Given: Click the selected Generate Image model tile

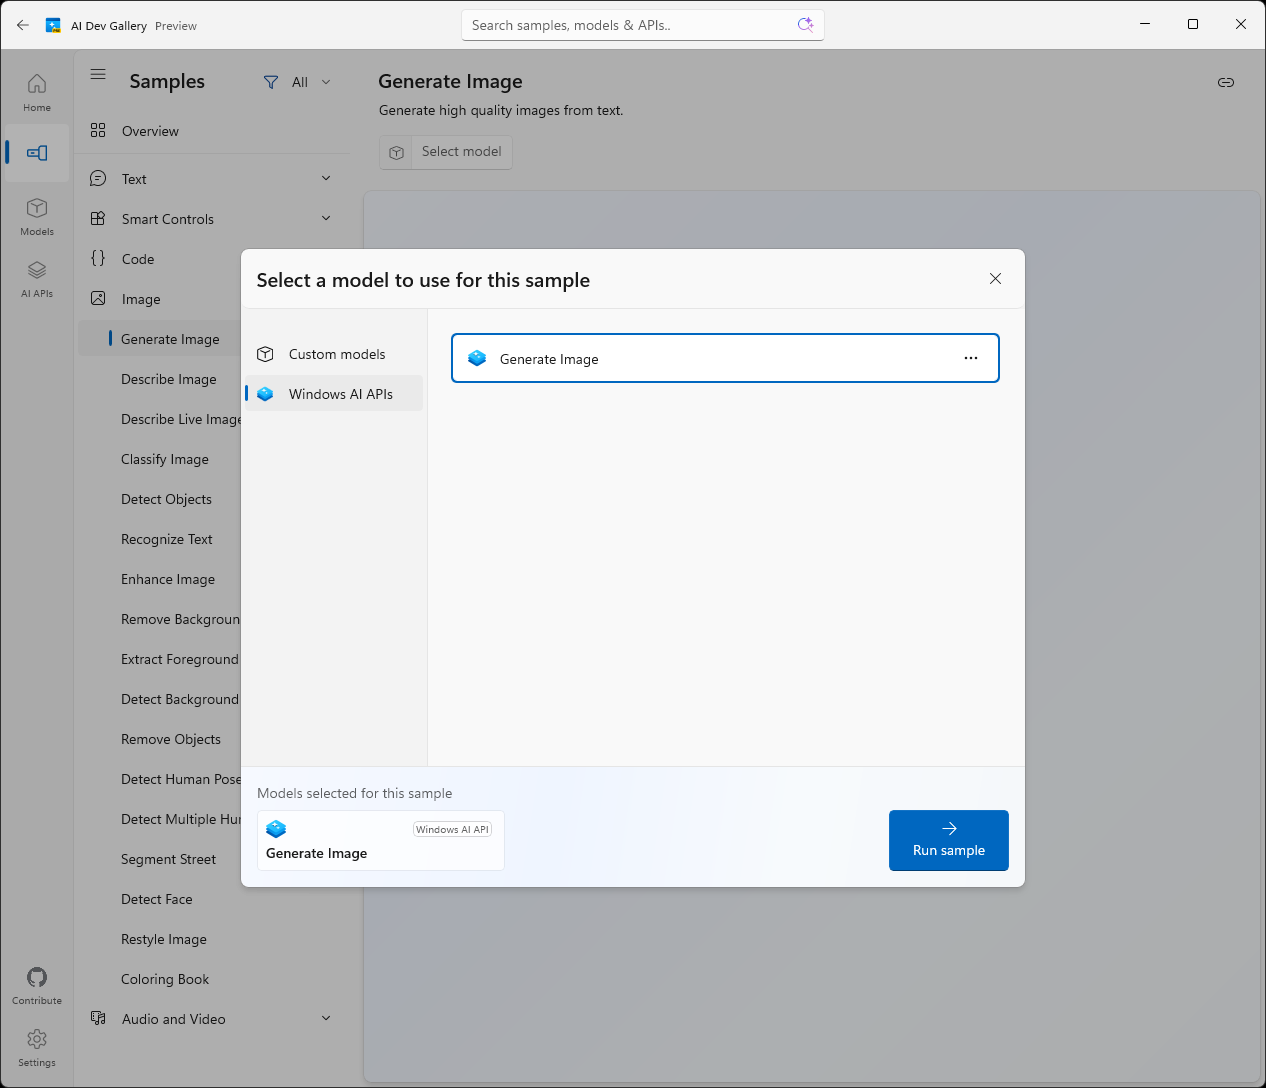Looking at the screenshot, I should click(x=381, y=840).
